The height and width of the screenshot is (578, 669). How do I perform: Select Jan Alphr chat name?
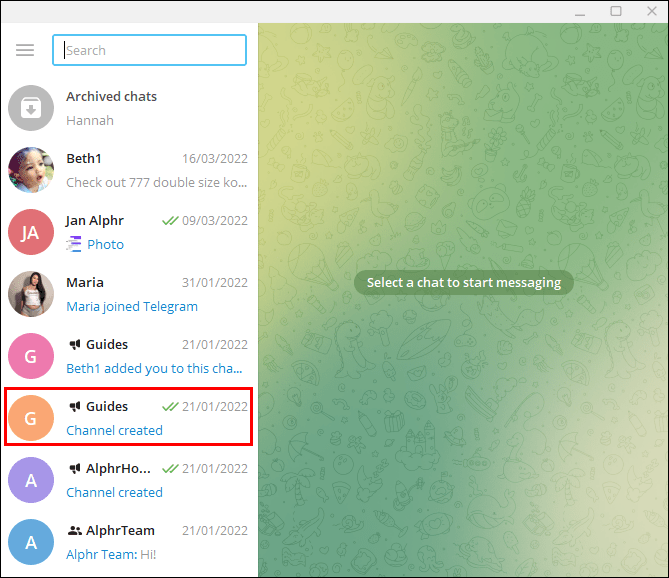pos(95,221)
